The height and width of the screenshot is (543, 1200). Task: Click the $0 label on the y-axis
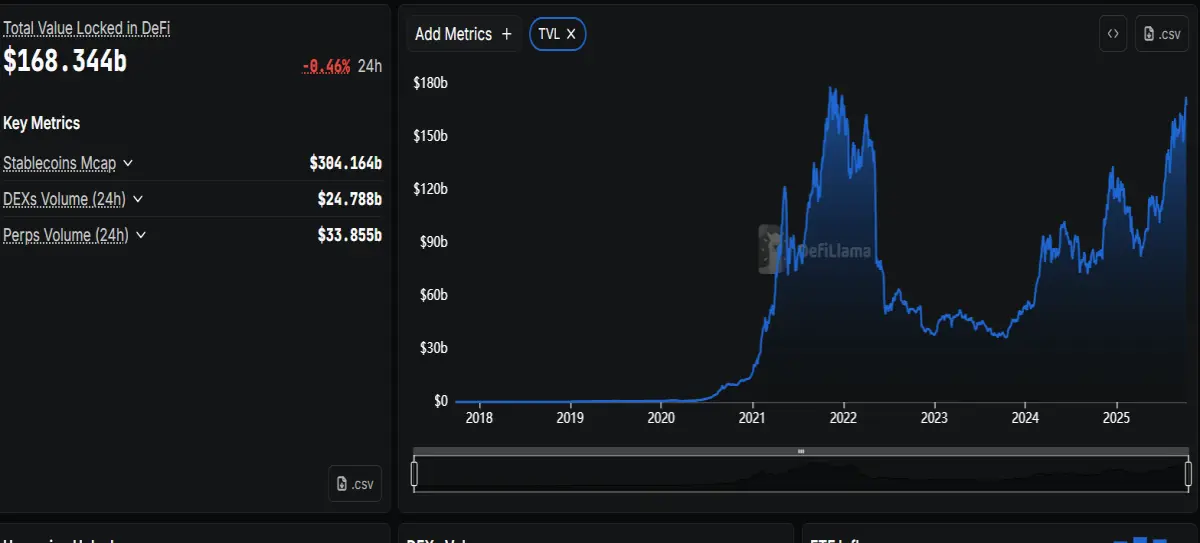(x=441, y=401)
